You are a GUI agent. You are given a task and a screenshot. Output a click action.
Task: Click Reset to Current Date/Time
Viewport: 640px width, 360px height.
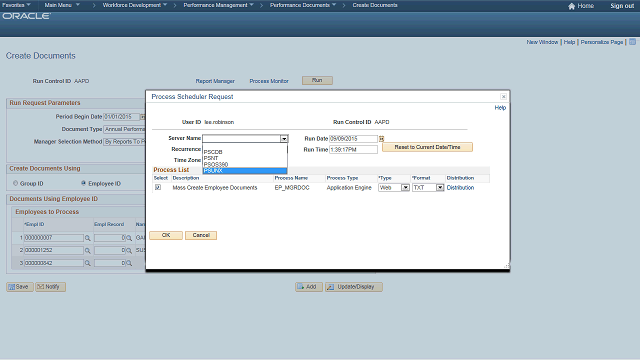click(427, 147)
